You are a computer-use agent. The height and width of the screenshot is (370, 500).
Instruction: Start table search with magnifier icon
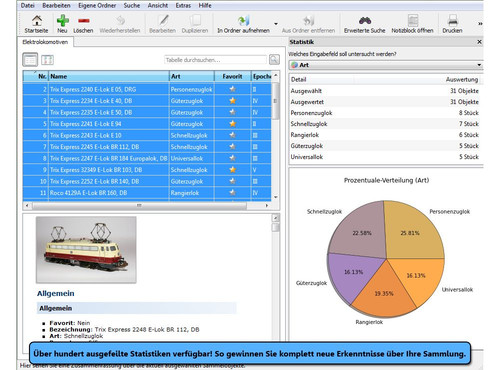pos(274,60)
